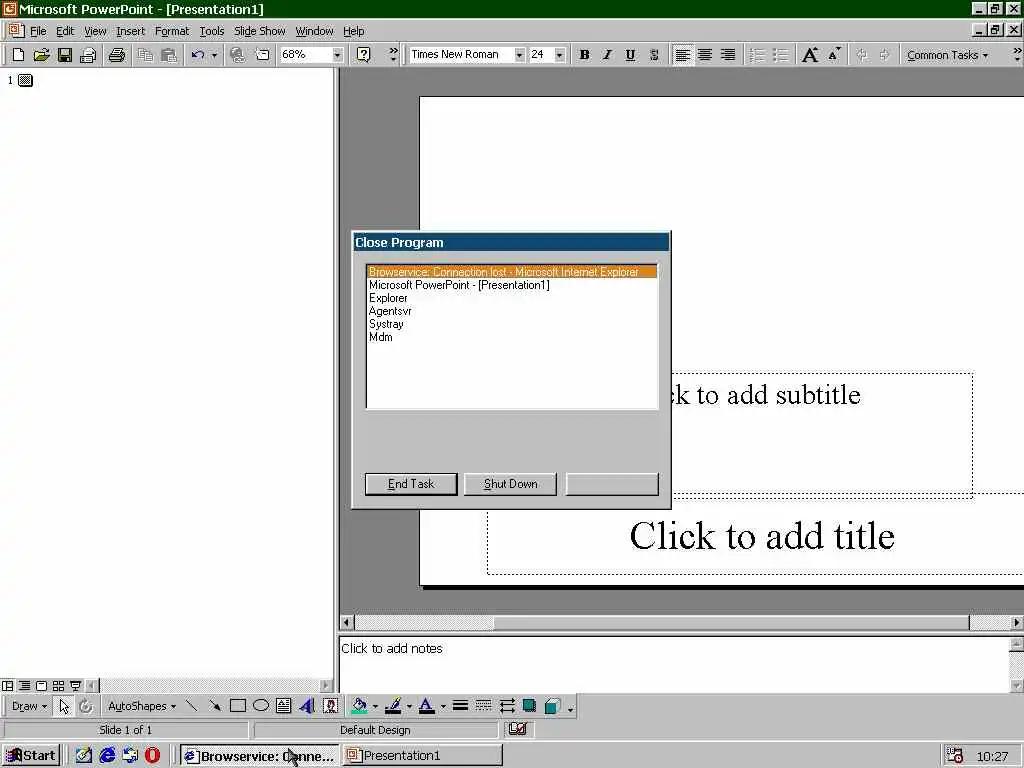Screen dimensions: 1024x768
Task: Decrease font size with small A icon
Action: 834,55
